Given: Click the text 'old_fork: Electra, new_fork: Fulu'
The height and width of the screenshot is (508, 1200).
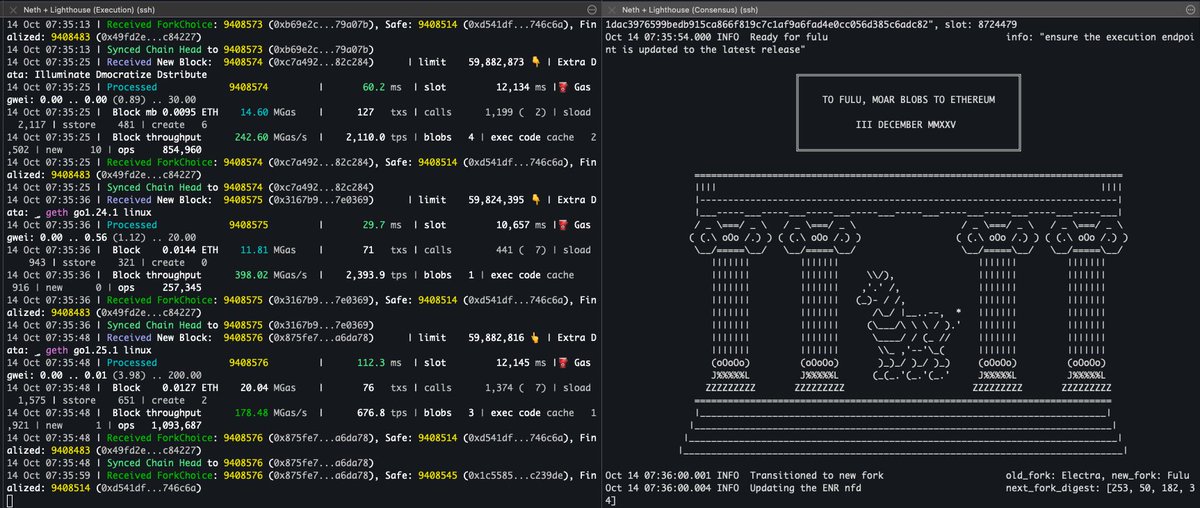Looking at the screenshot, I should click(x=1097, y=476).
